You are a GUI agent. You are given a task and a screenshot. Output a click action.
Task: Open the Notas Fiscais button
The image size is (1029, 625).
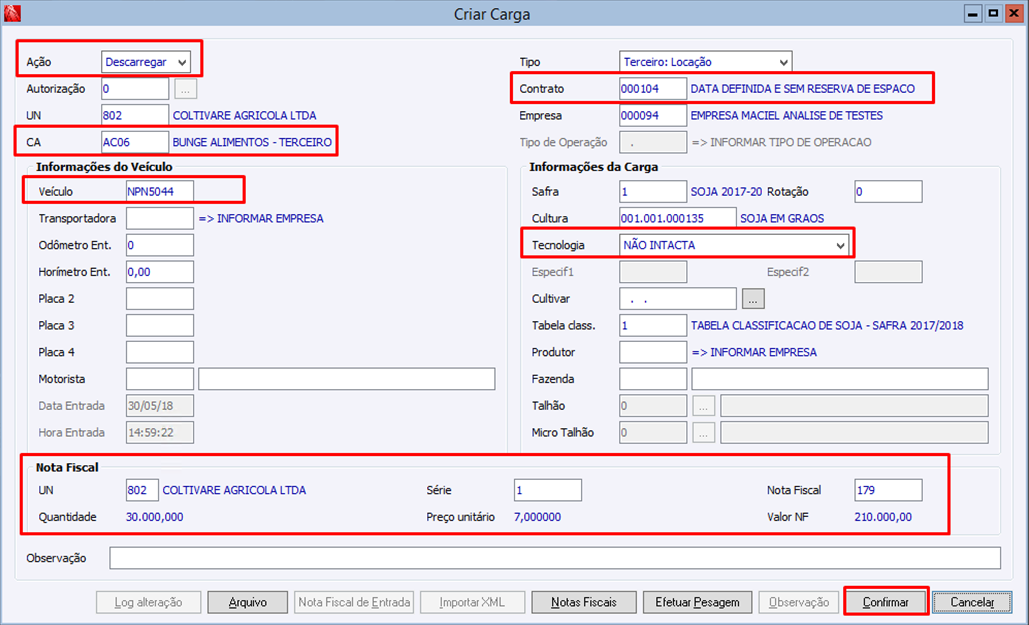(x=583, y=602)
